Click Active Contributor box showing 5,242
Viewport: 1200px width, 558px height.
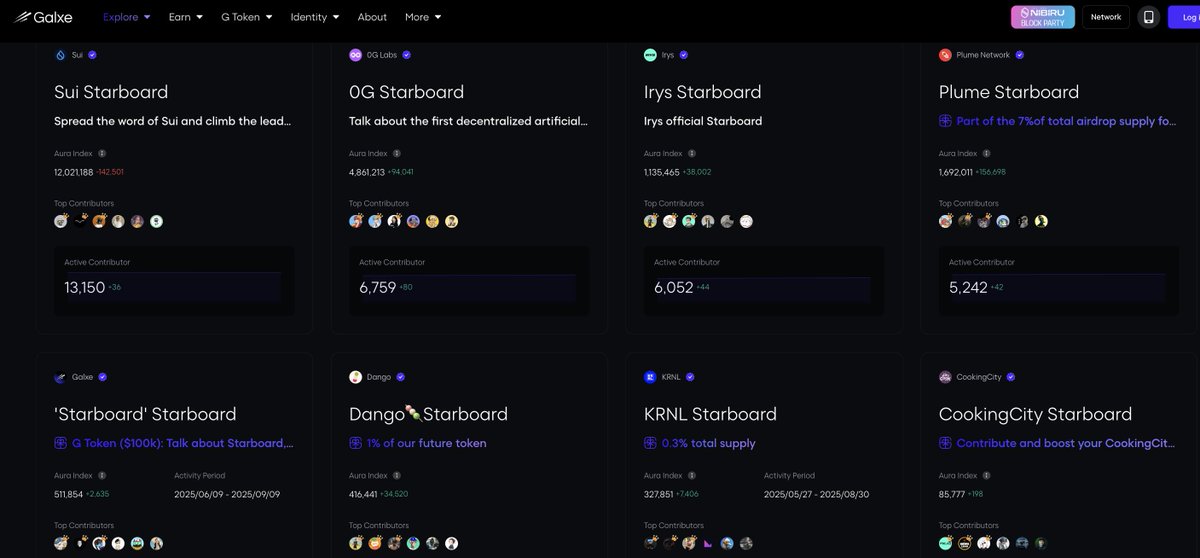click(1059, 280)
